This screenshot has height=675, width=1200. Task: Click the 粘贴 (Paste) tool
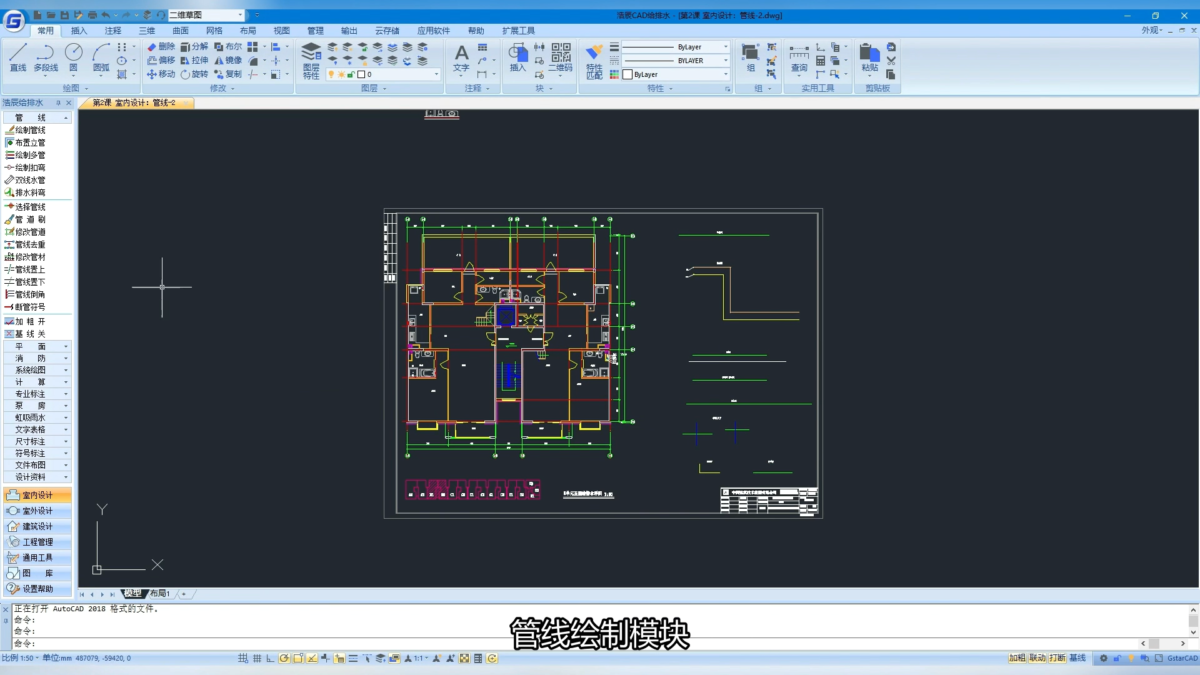870,59
